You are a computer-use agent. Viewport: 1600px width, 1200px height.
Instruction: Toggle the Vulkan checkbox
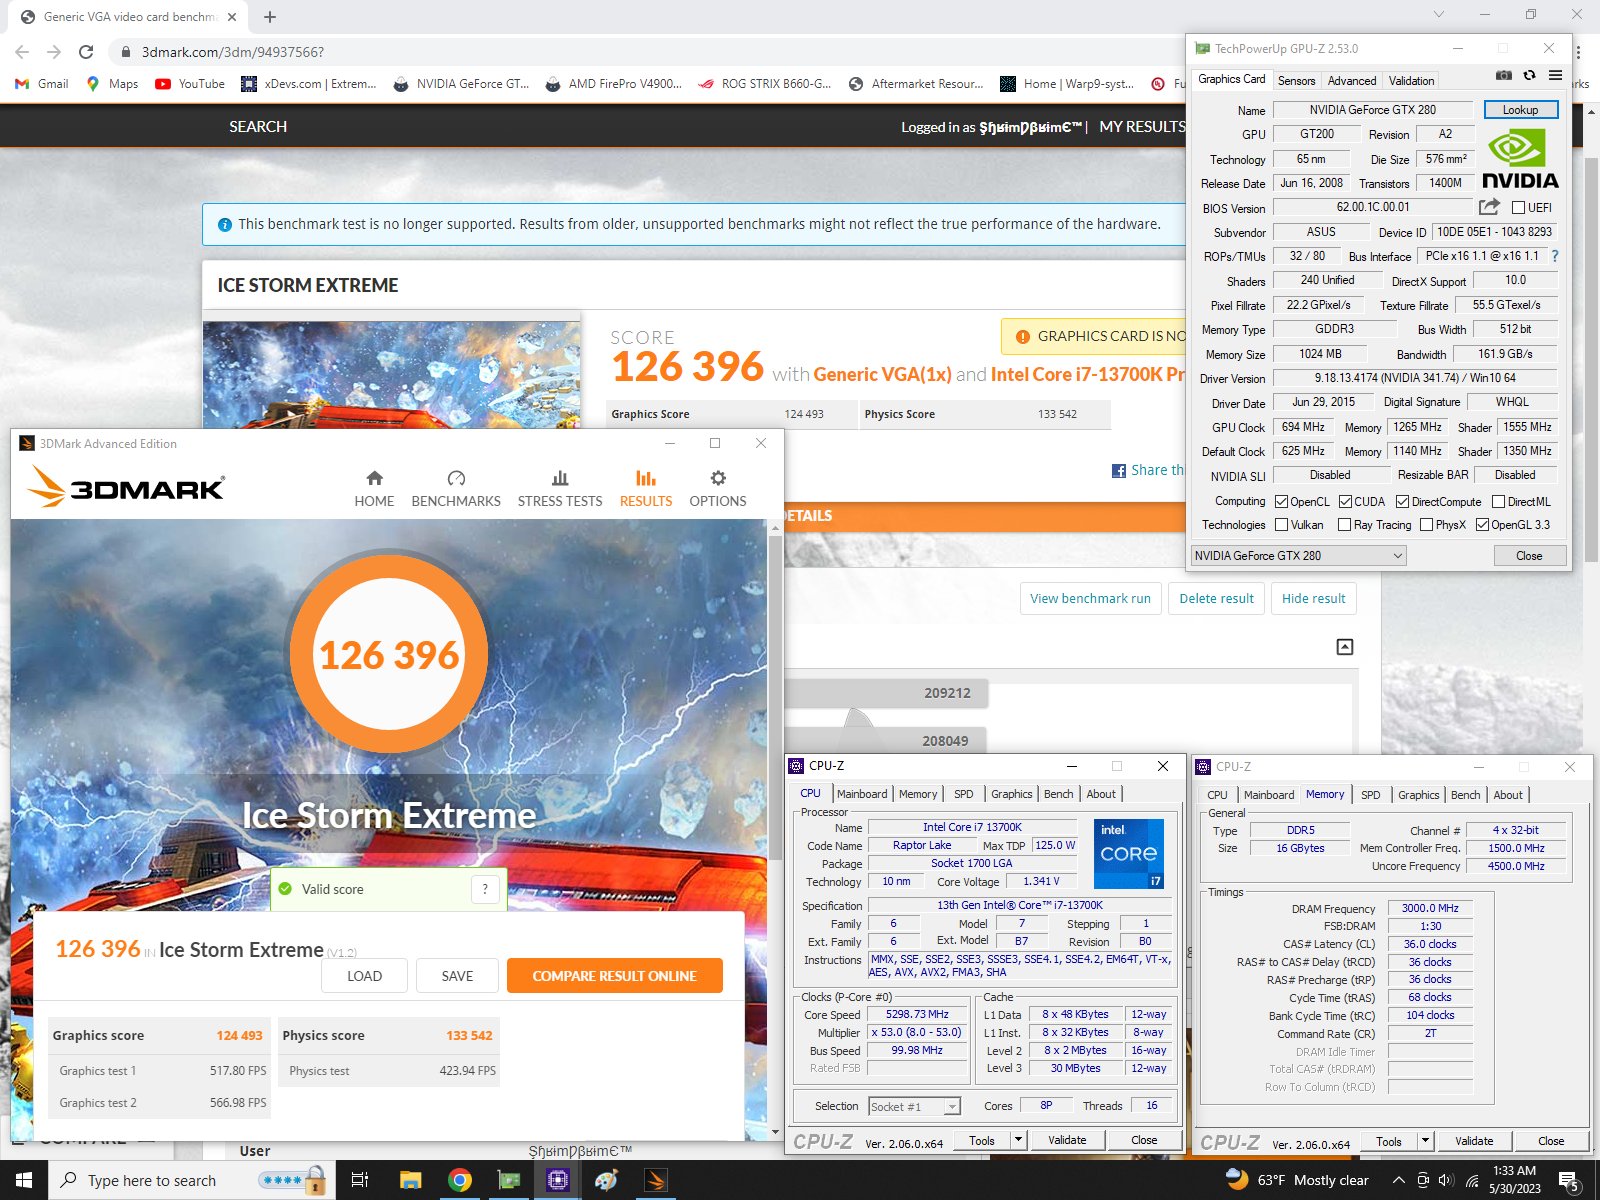(x=1281, y=525)
